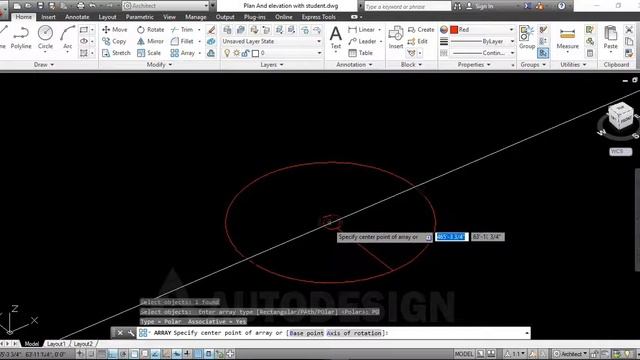Expand the Draw panel
This screenshot has height=360, width=640.
(x=43, y=64)
